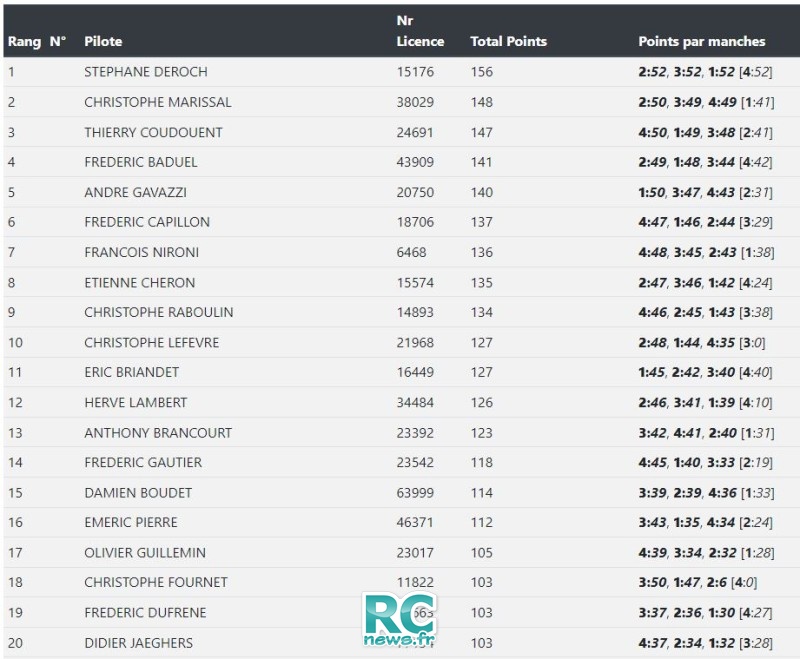
Task: Click ANDRE GAVAZZI total points 140
Action: [481, 192]
